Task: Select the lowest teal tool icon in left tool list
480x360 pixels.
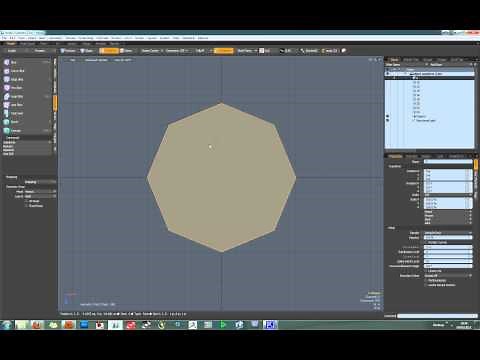Action: (x=7, y=130)
